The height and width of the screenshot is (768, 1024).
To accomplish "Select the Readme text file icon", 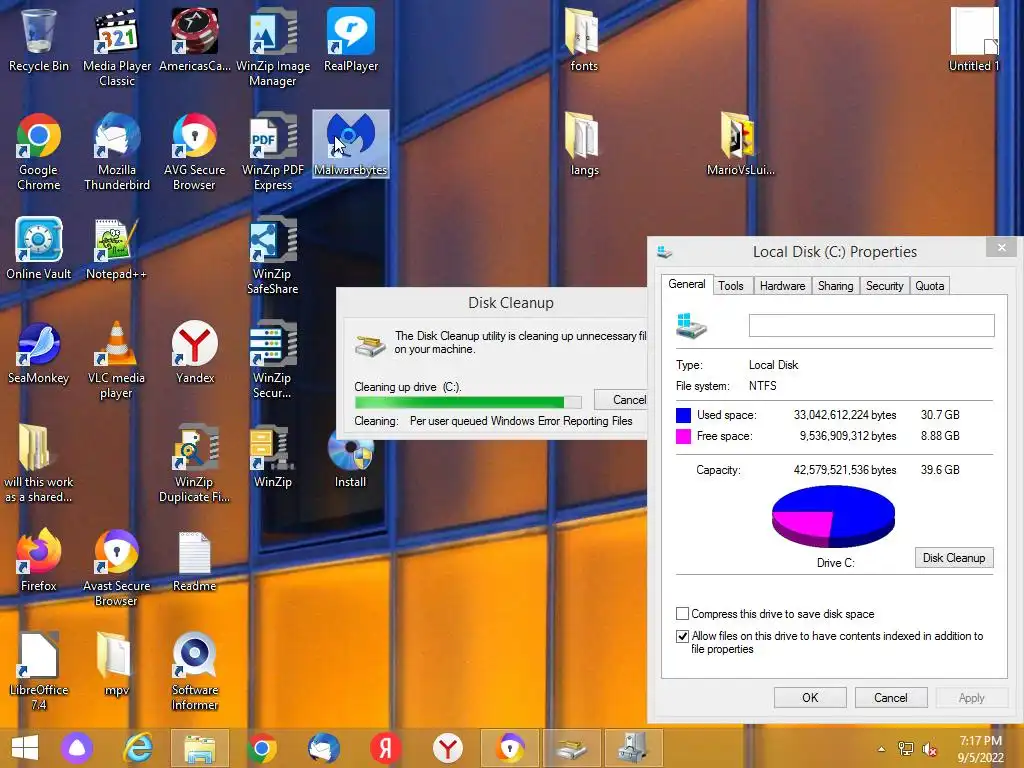I will [x=195, y=560].
